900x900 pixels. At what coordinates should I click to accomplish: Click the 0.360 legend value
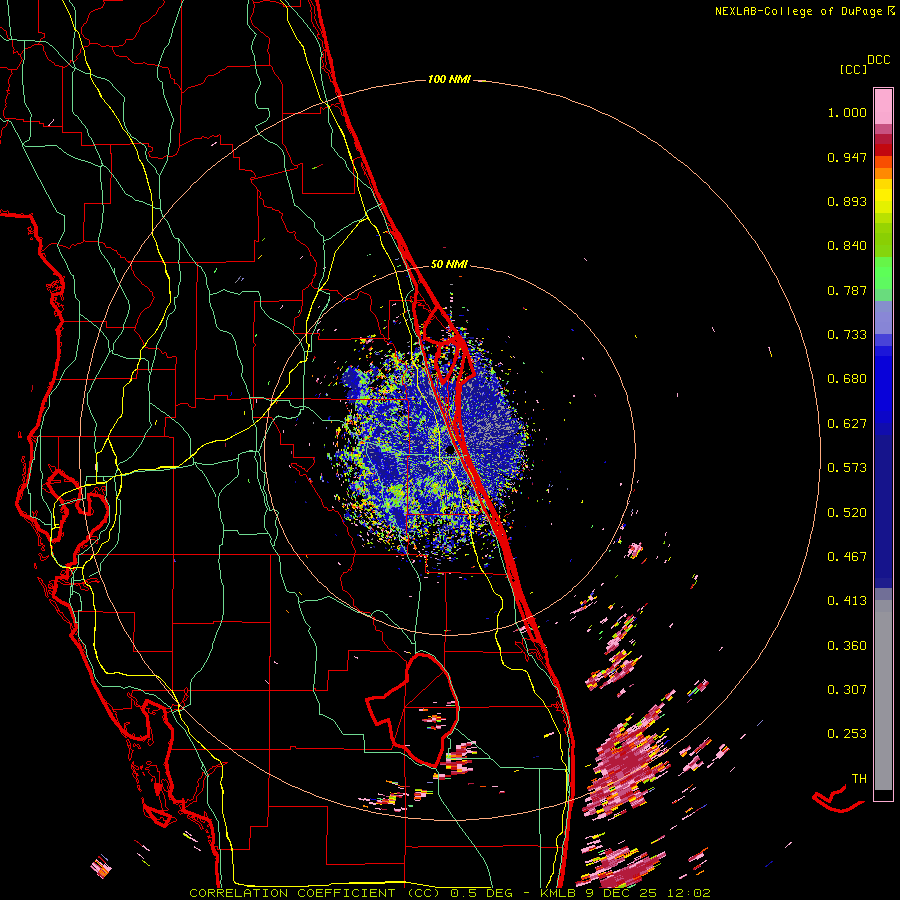847,646
